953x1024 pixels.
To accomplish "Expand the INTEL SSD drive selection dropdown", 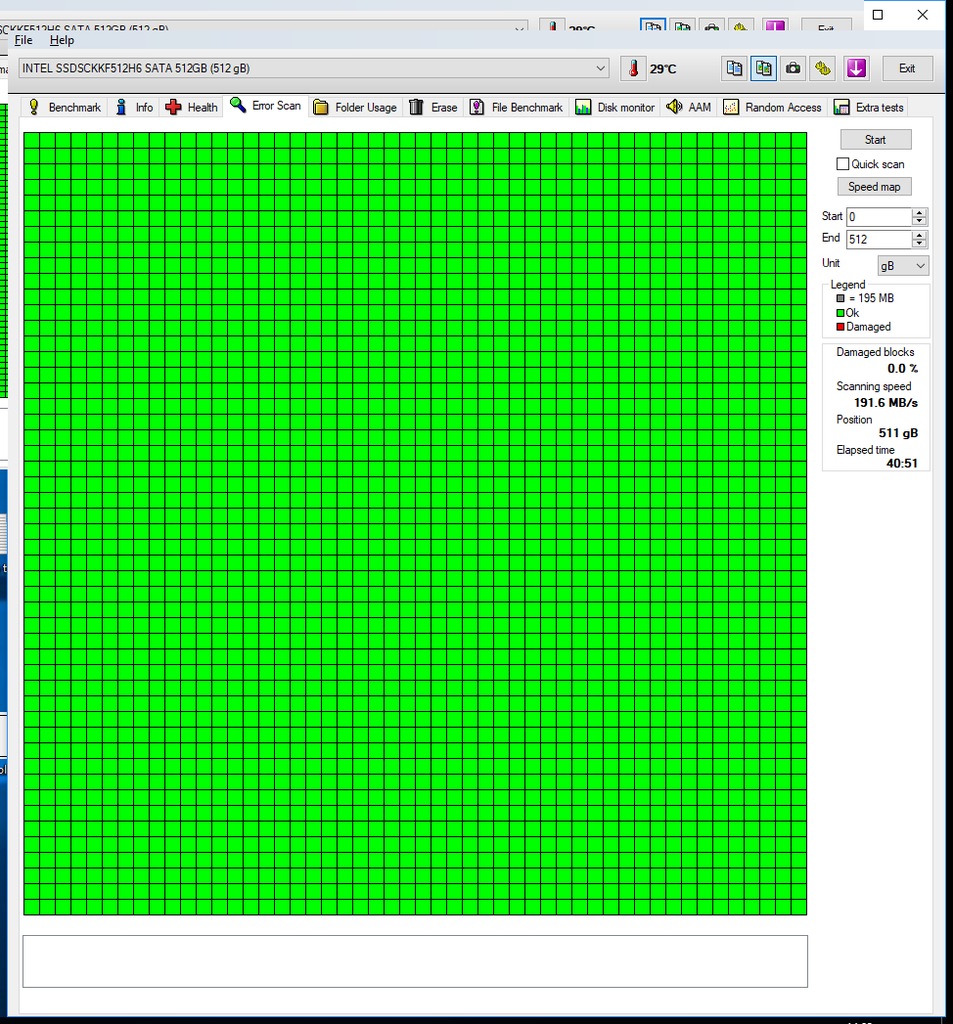I will (x=314, y=68).
